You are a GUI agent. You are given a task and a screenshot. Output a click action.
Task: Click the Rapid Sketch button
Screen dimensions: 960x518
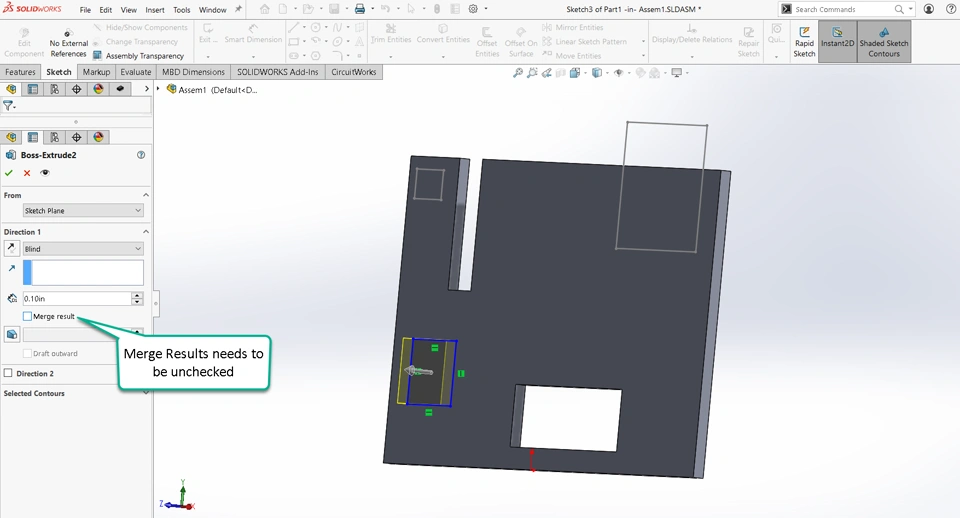(x=804, y=42)
